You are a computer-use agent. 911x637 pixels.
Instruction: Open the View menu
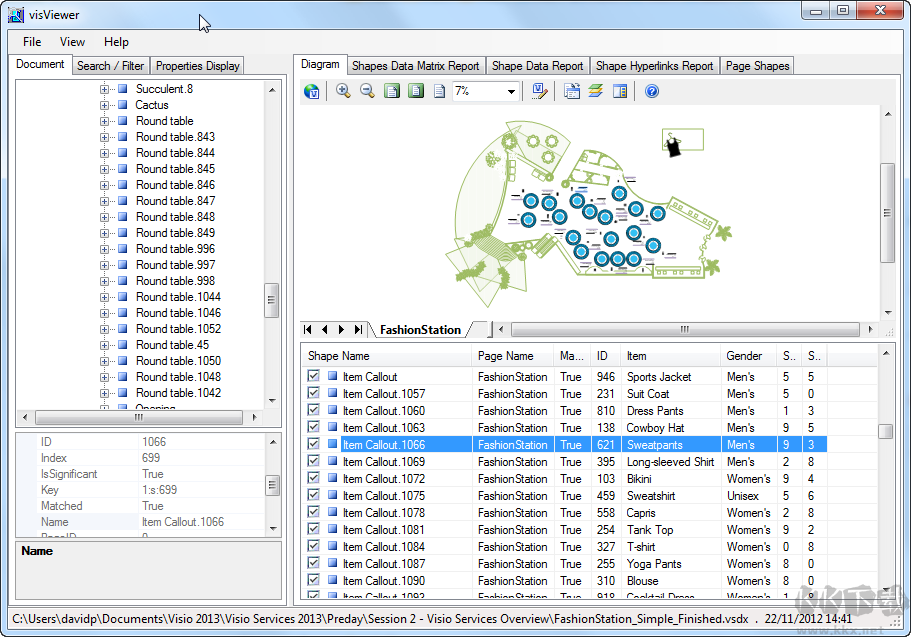tap(71, 42)
